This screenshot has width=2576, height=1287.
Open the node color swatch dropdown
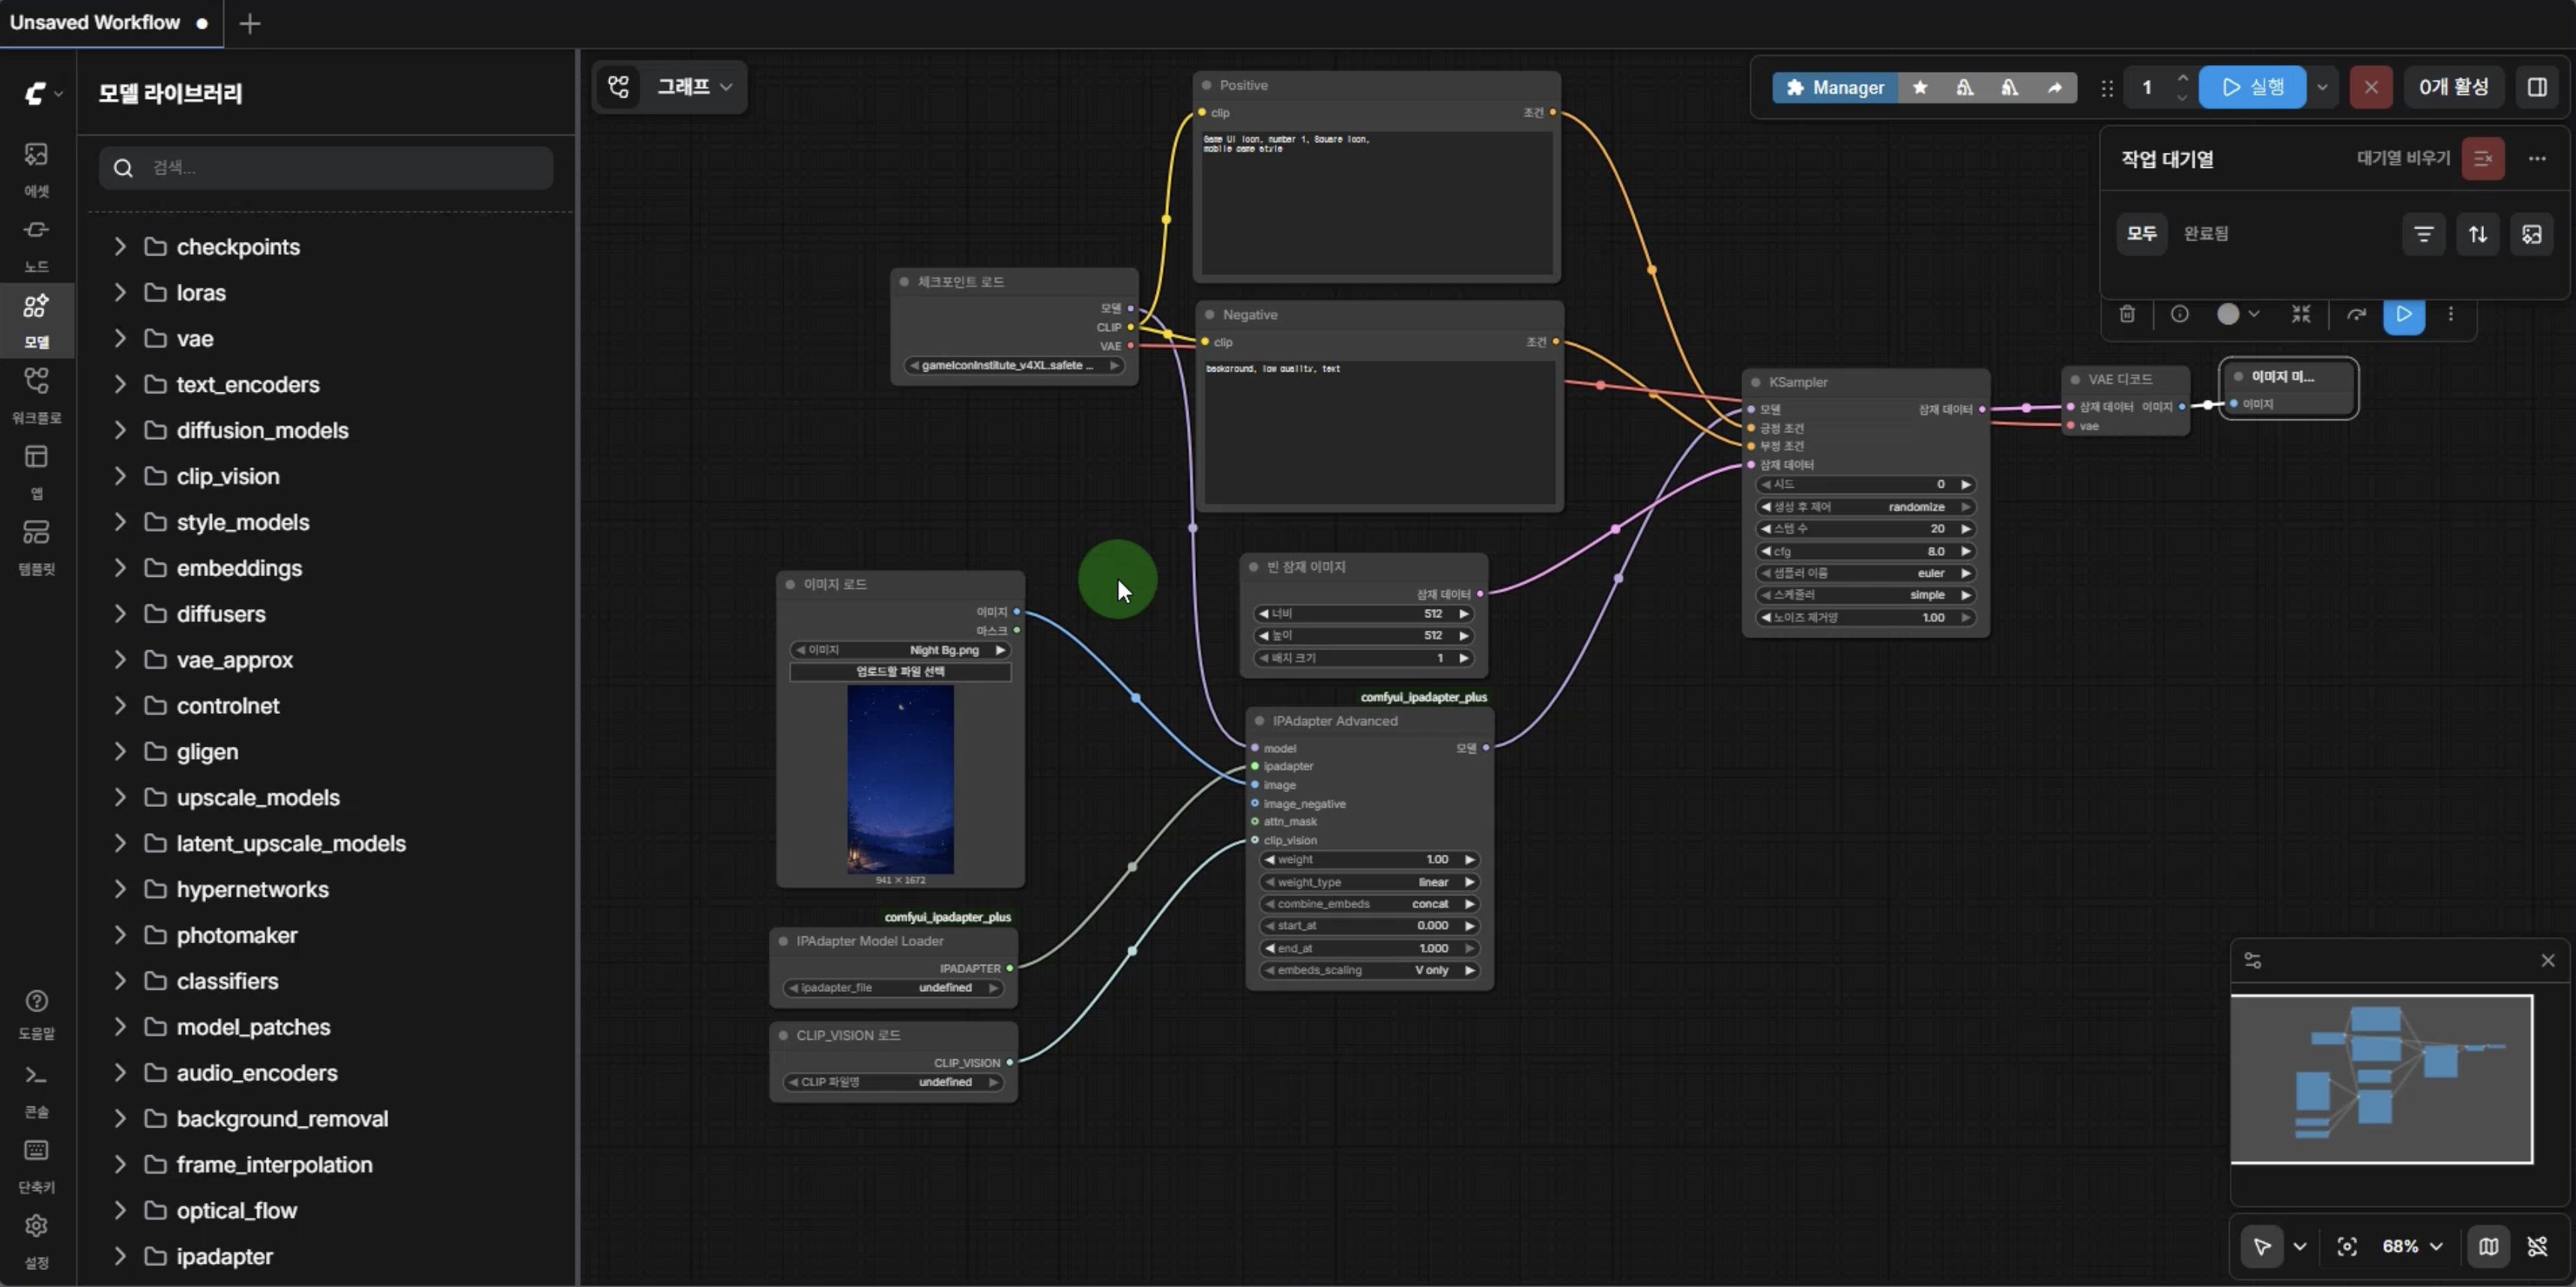[2237, 314]
